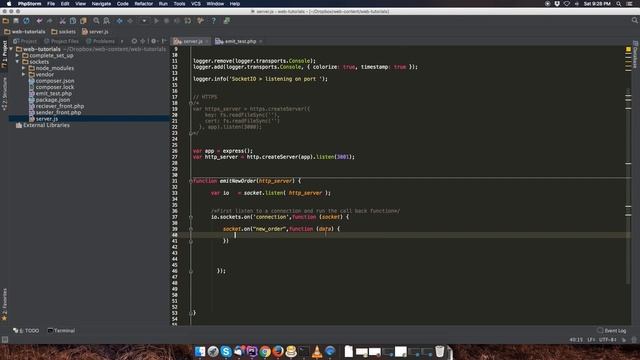This screenshot has height=360, width=640.
Task: Open Search Everywhere magnifier at top right
Action: [x=635, y=20]
